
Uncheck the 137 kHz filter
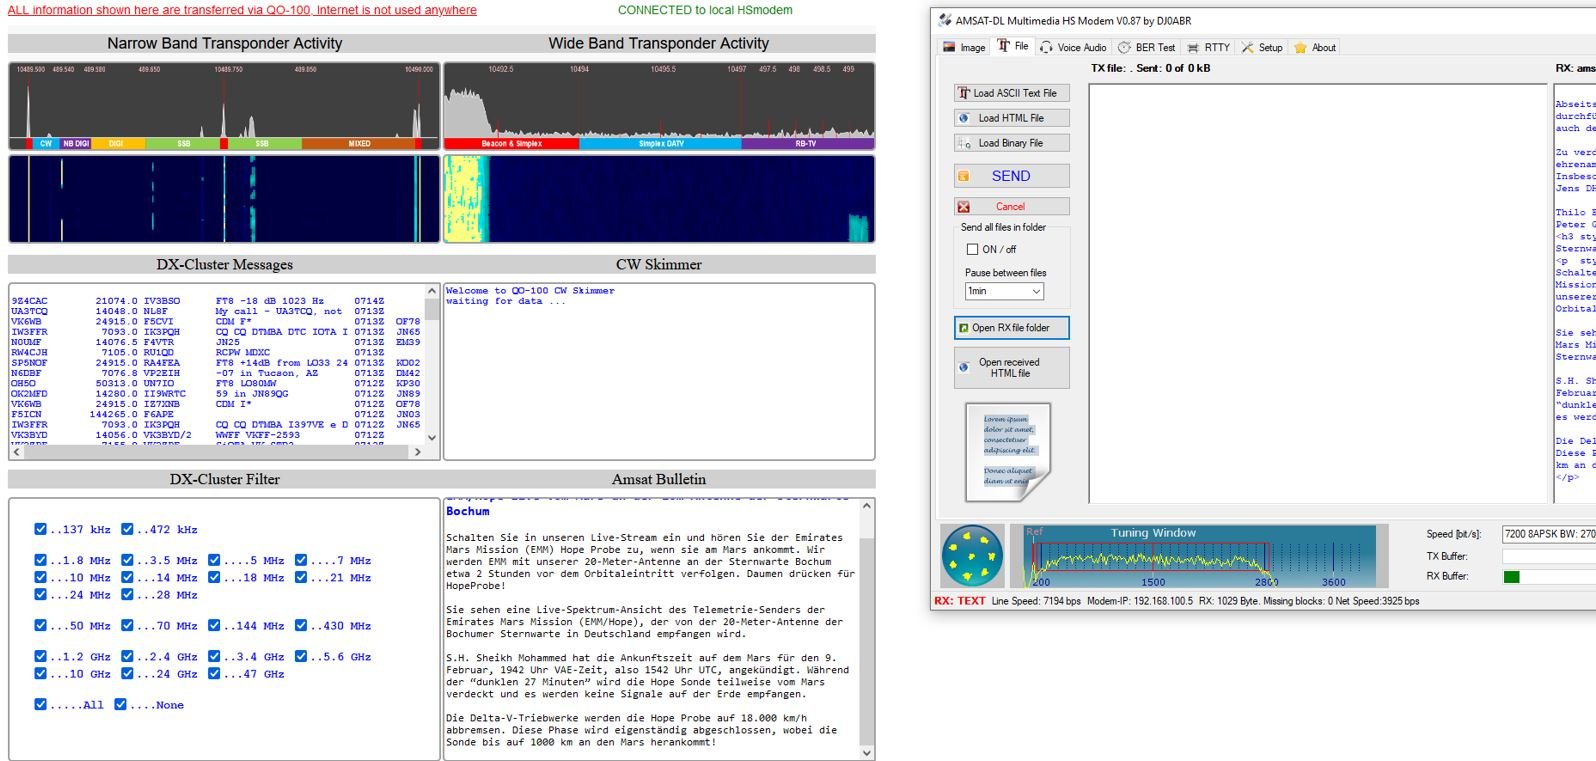[x=40, y=529]
